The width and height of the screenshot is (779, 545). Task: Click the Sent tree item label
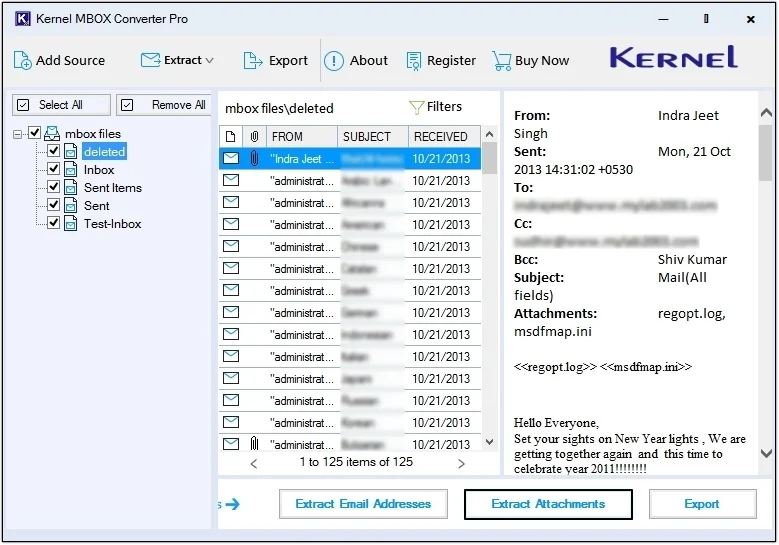point(96,206)
